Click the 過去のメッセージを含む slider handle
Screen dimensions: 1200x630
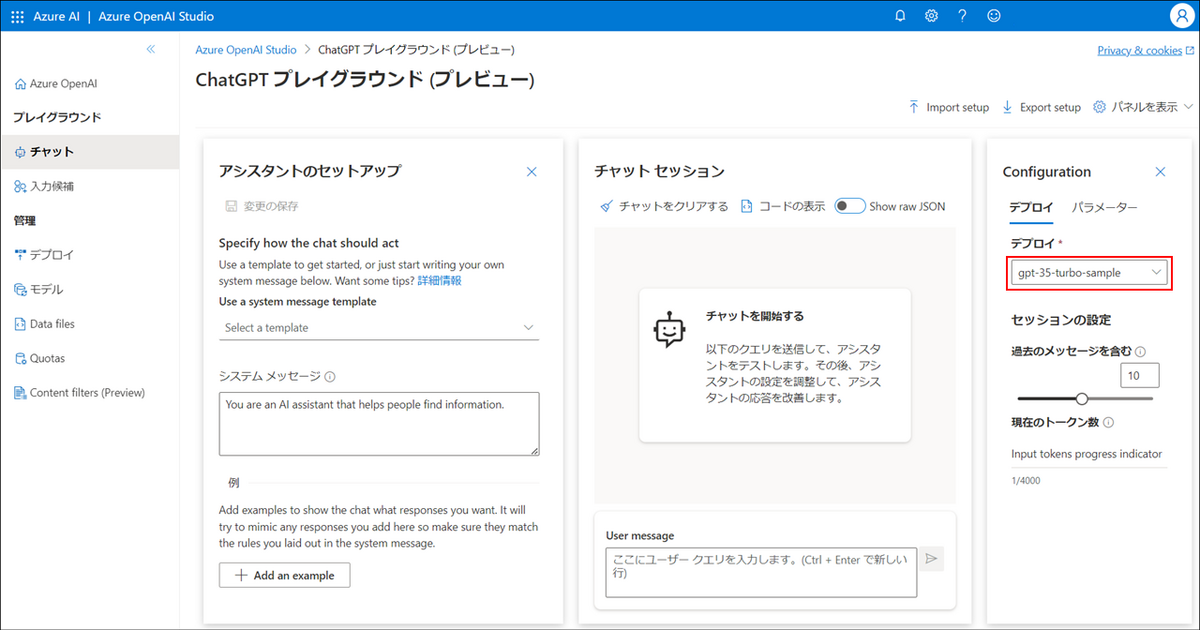pos(1081,398)
